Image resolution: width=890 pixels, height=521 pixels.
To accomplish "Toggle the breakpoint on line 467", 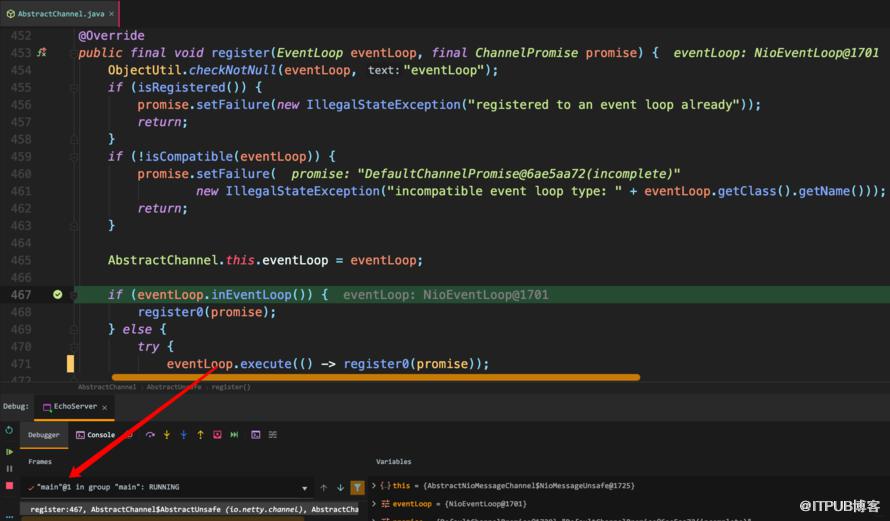I will (x=57, y=295).
